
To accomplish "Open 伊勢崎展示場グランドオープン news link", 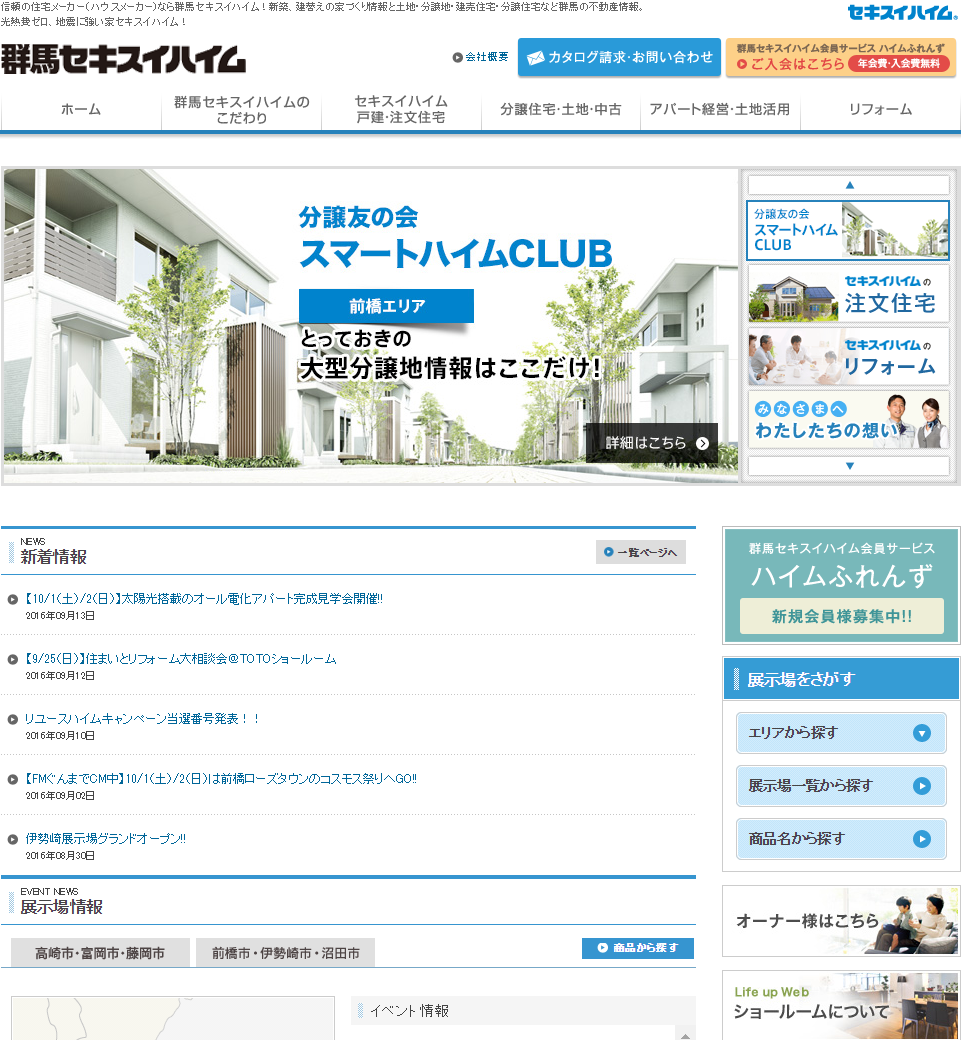I will click(x=105, y=838).
